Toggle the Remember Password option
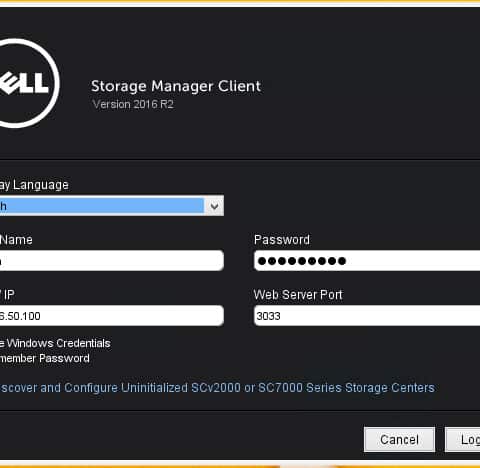Screen dimensions: 480x468 [x=45, y=358]
